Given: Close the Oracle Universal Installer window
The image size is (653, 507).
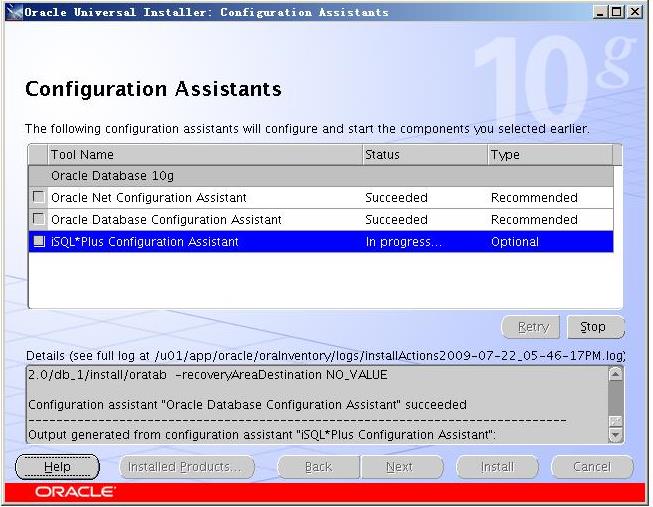Looking at the screenshot, I should pyautogui.click(x=635, y=12).
